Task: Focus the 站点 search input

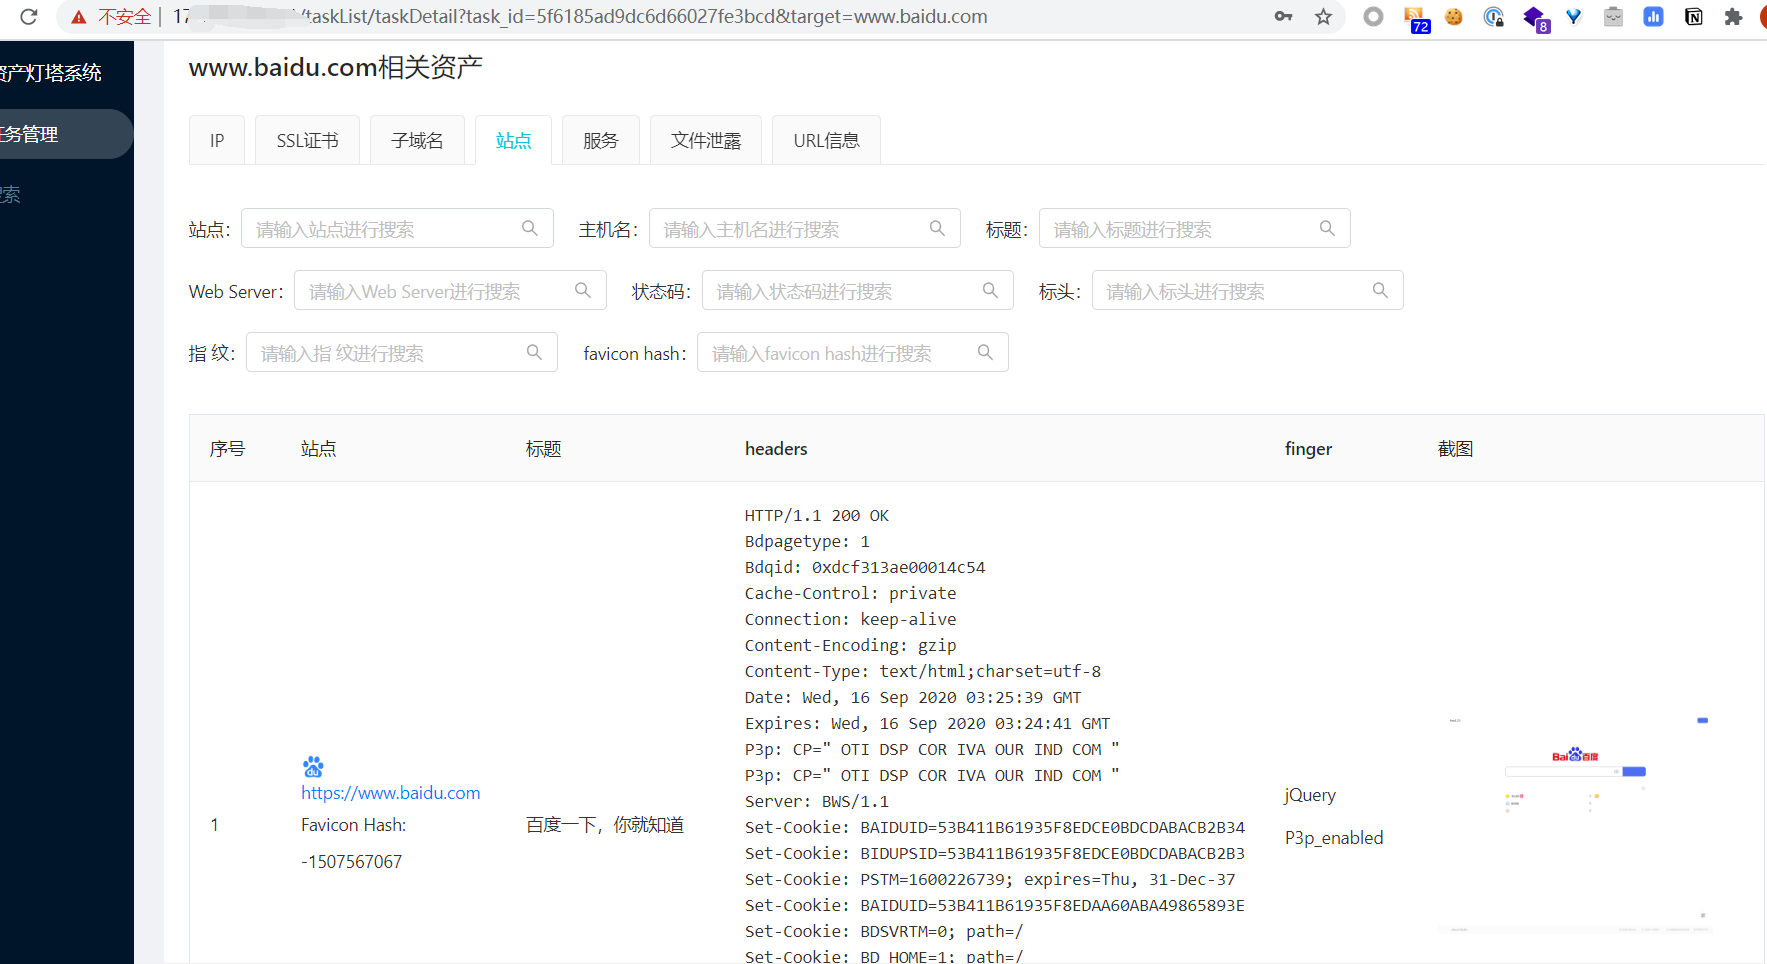Action: coord(397,228)
